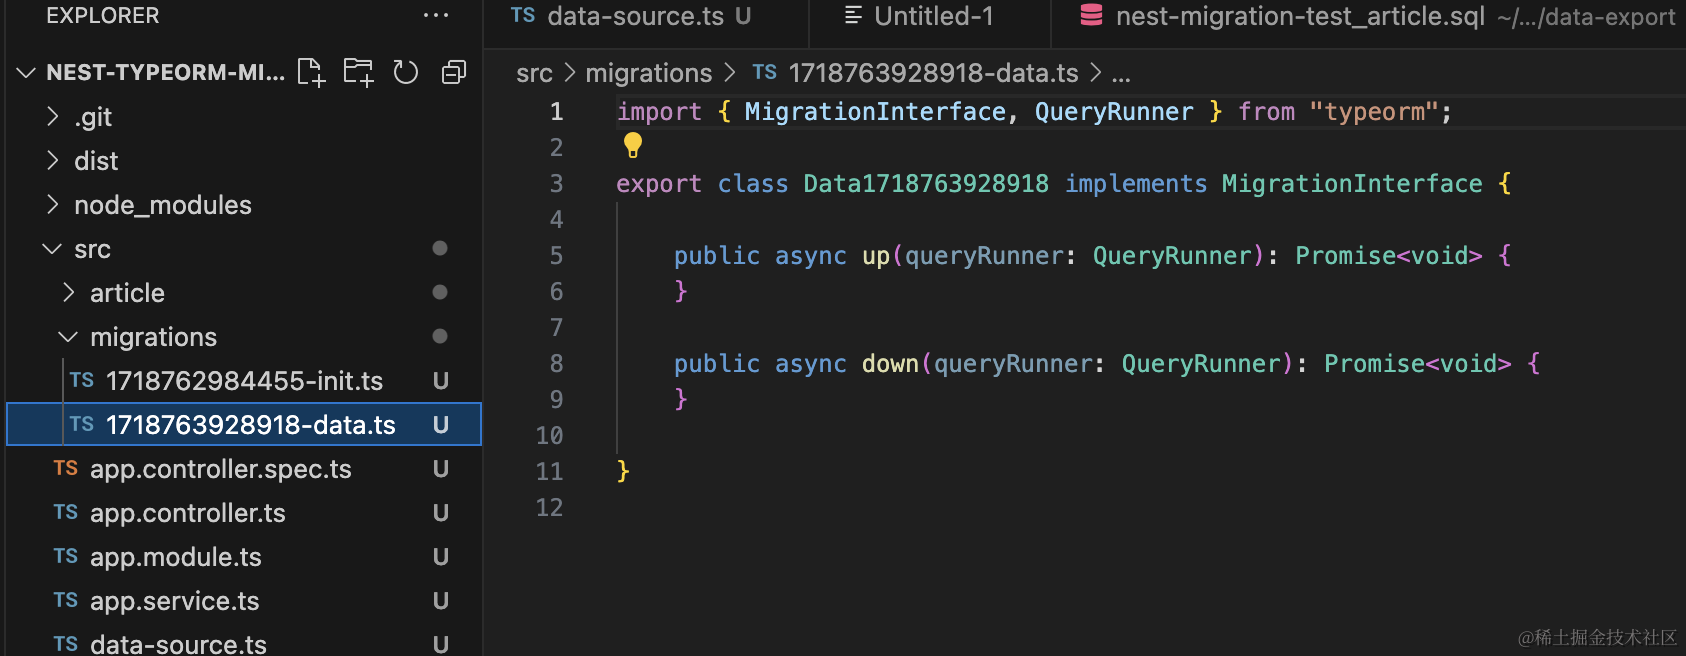Click the New File icon in Explorer
This screenshot has width=1686, height=656.
coord(311,72)
